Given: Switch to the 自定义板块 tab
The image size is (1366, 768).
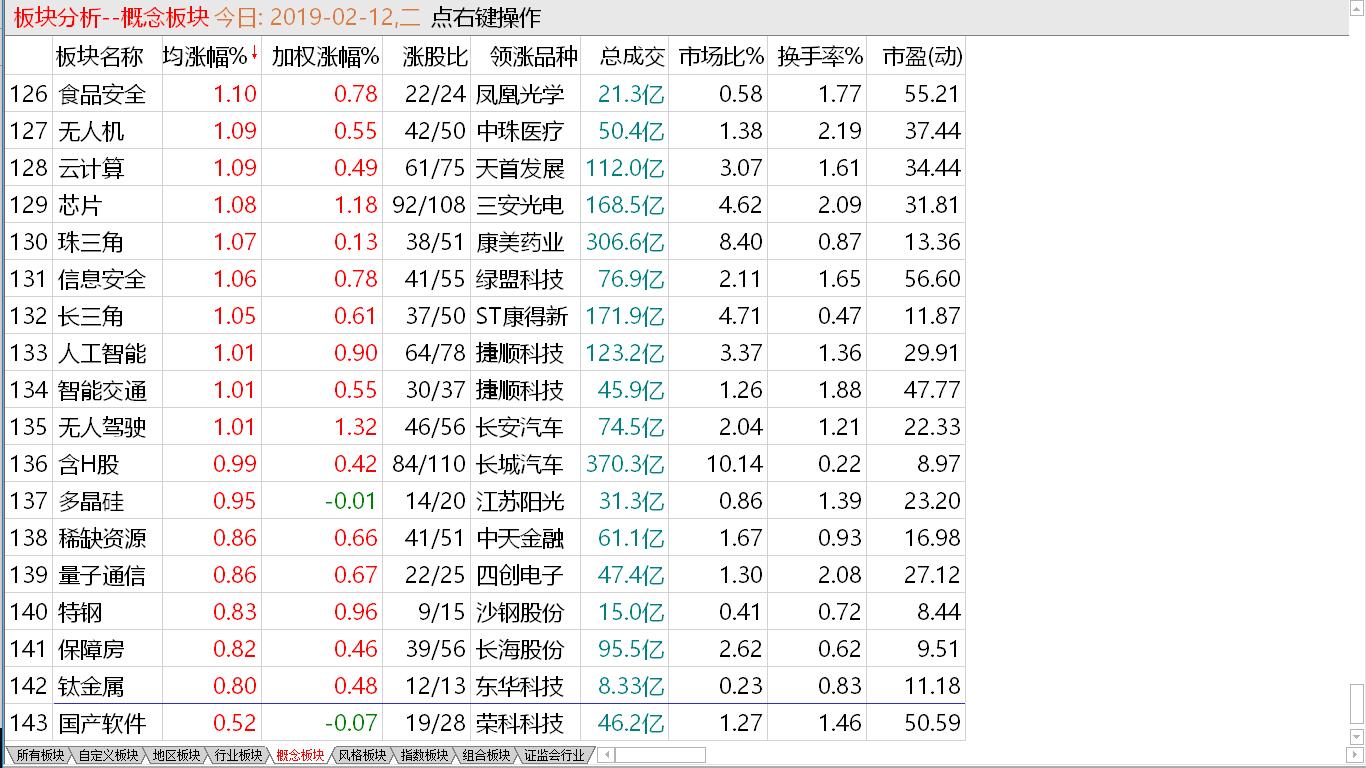Looking at the screenshot, I should tap(108, 756).
